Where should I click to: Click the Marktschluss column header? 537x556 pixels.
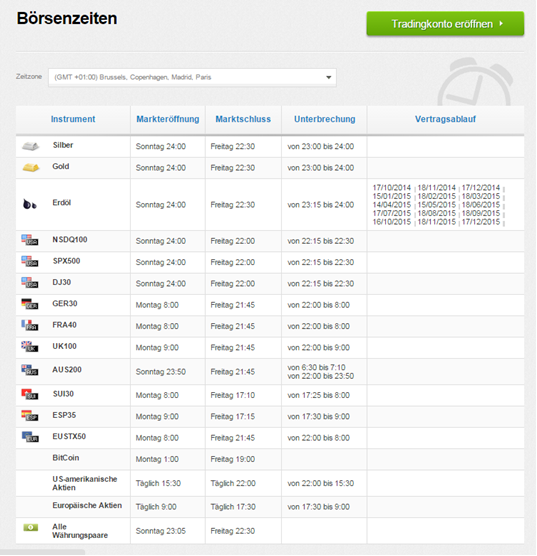tap(243, 119)
